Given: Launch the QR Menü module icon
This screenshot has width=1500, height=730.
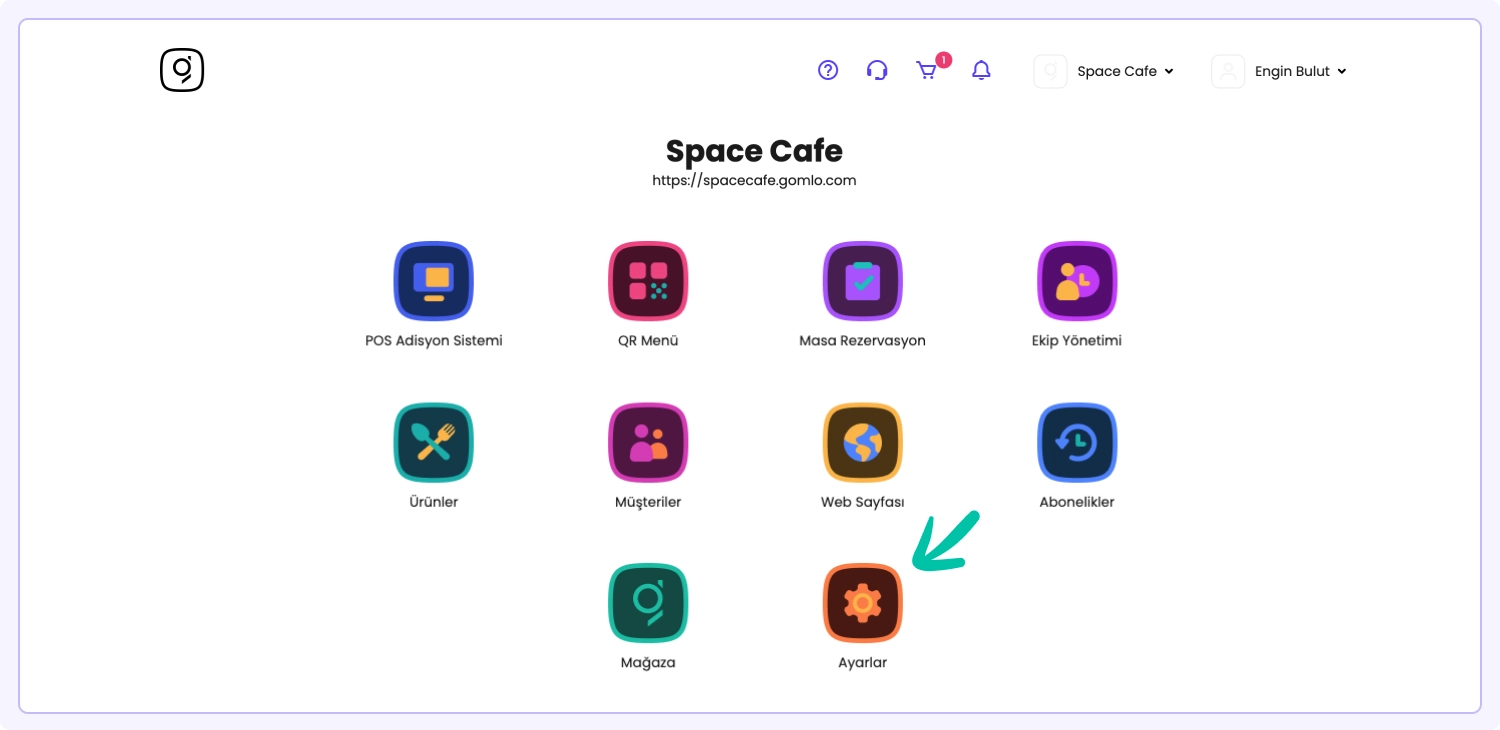Looking at the screenshot, I should [648, 281].
